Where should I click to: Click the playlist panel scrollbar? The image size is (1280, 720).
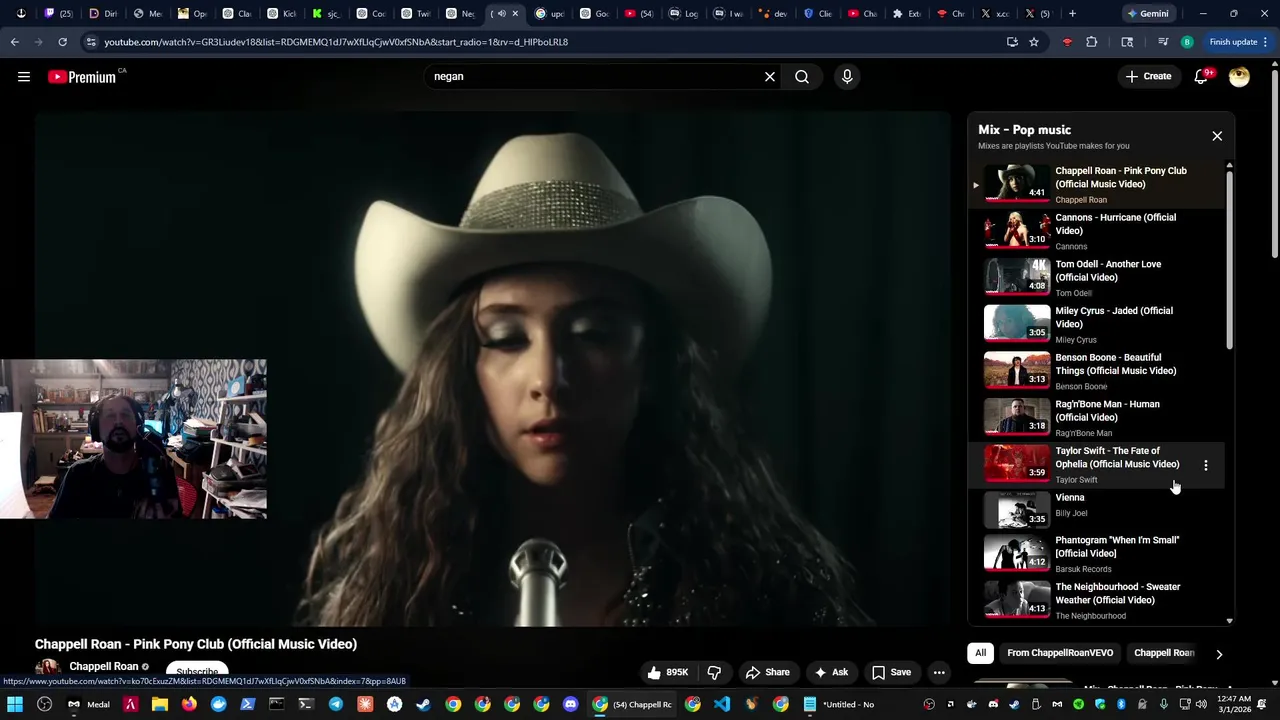coord(1229,260)
